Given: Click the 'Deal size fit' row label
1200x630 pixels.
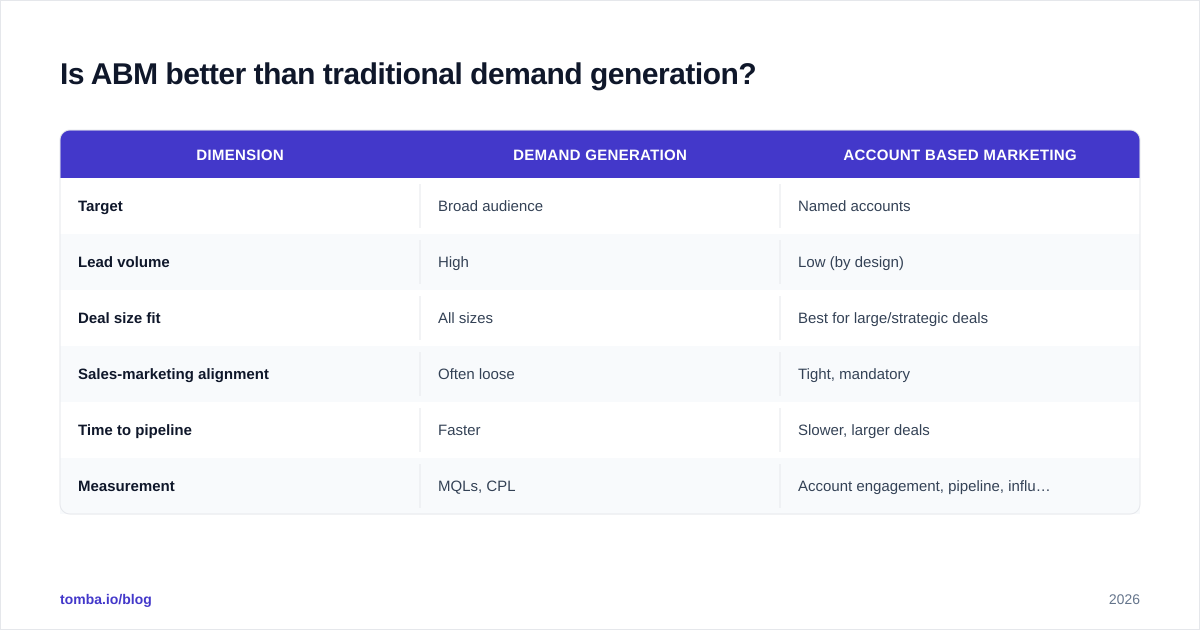Looking at the screenshot, I should pyautogui.click(x=119, y=318).
